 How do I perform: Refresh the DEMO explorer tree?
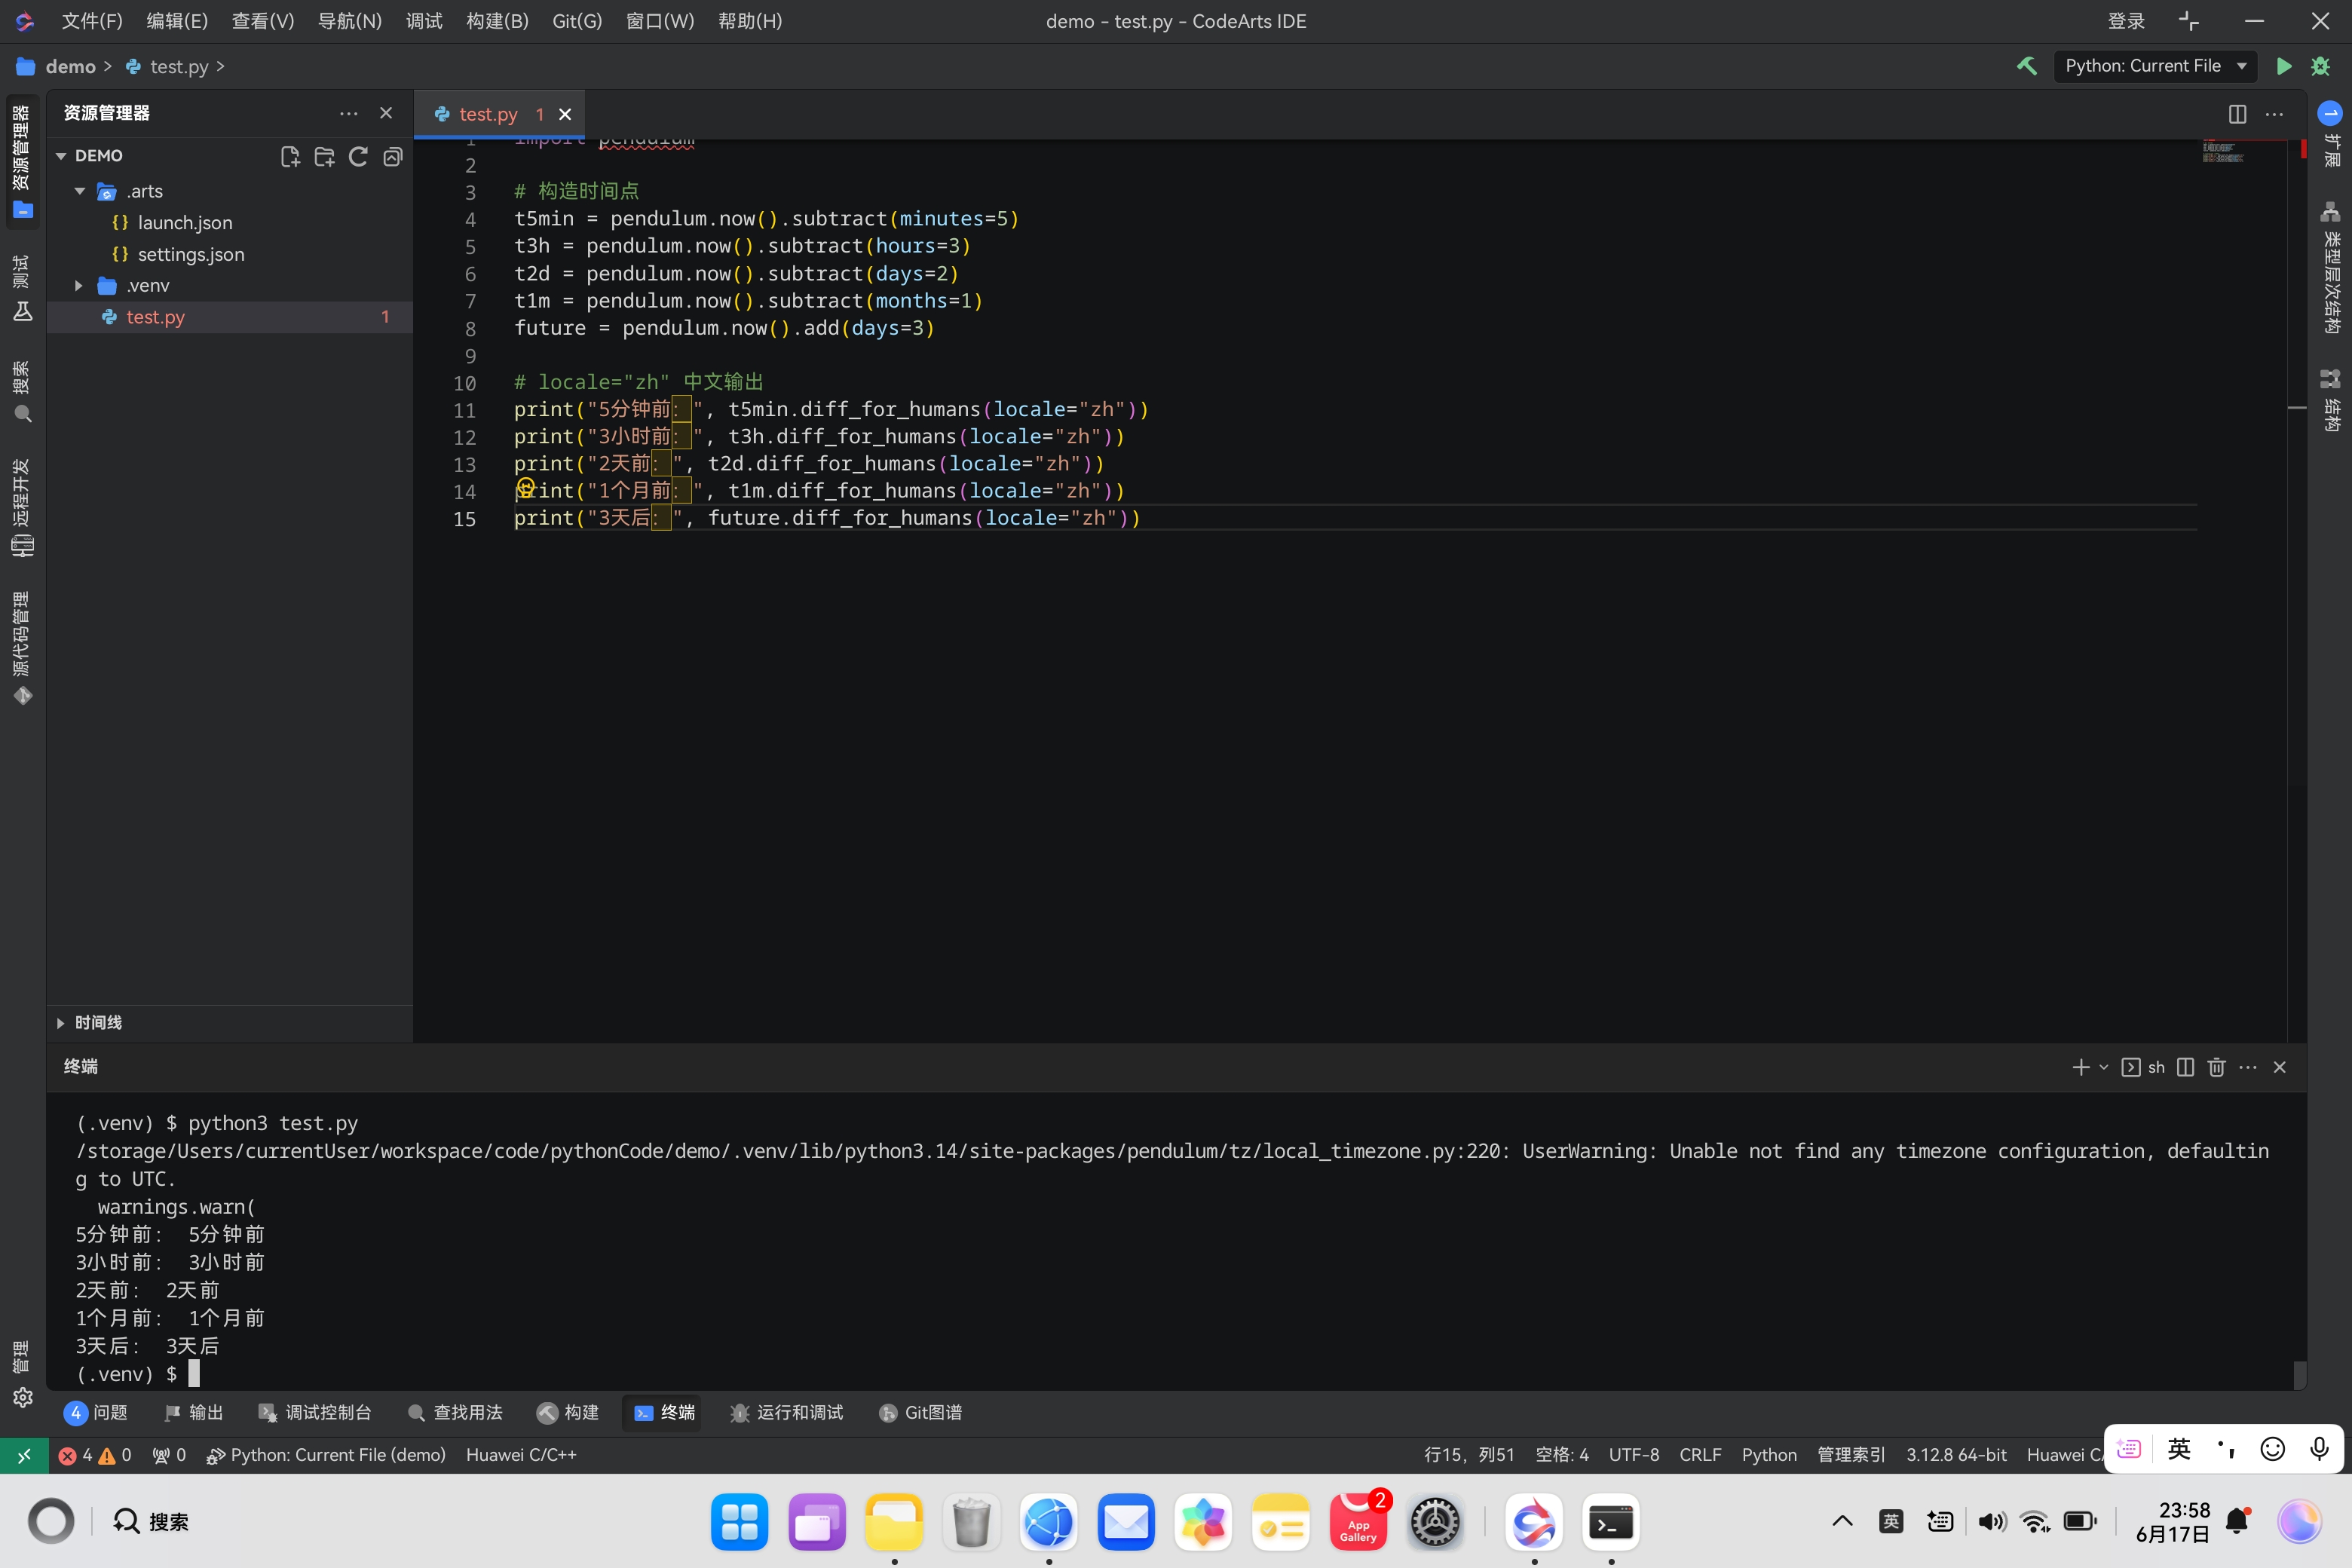tap(358, 156)
